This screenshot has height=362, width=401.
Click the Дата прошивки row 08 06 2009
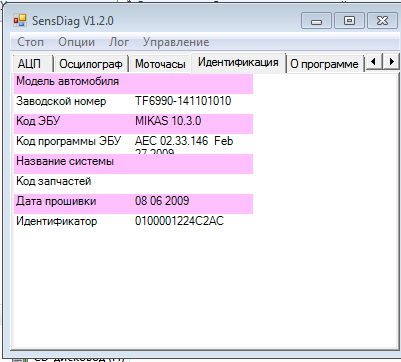(x=133, y=204)
